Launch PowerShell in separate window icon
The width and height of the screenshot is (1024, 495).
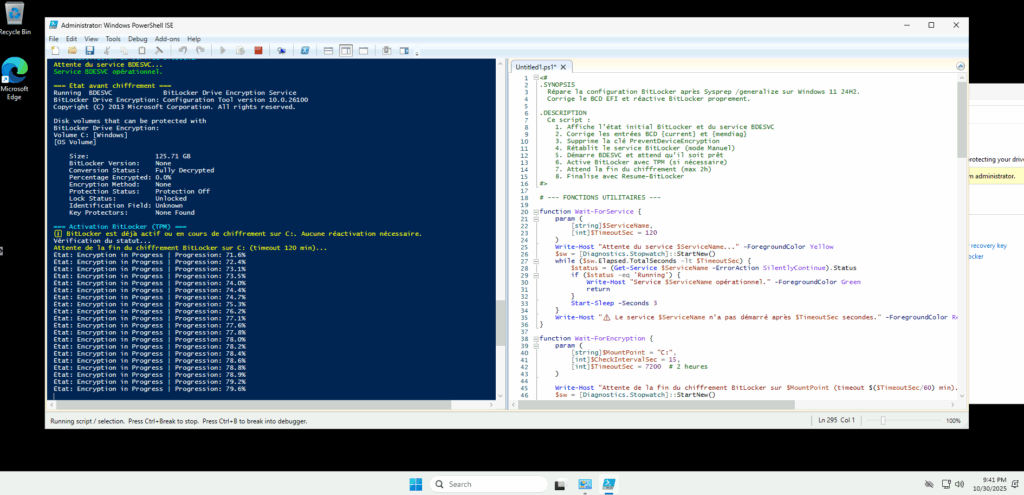click(305, 50)
